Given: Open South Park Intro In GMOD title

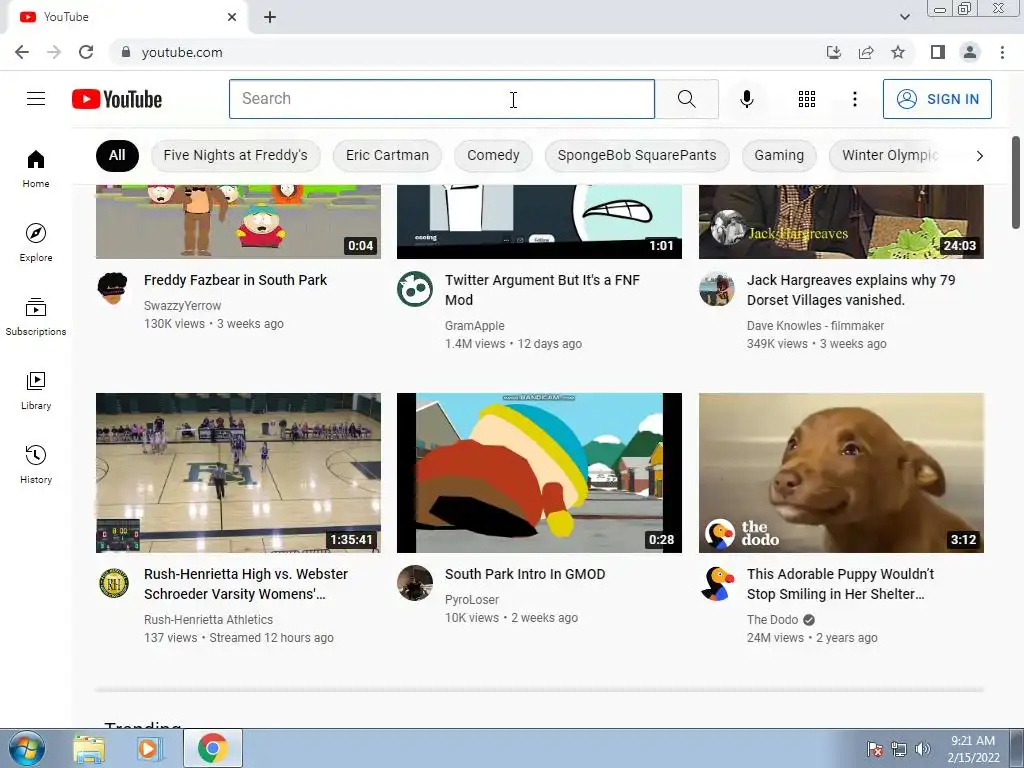Looking at the screenshot, I should [525, 574].
